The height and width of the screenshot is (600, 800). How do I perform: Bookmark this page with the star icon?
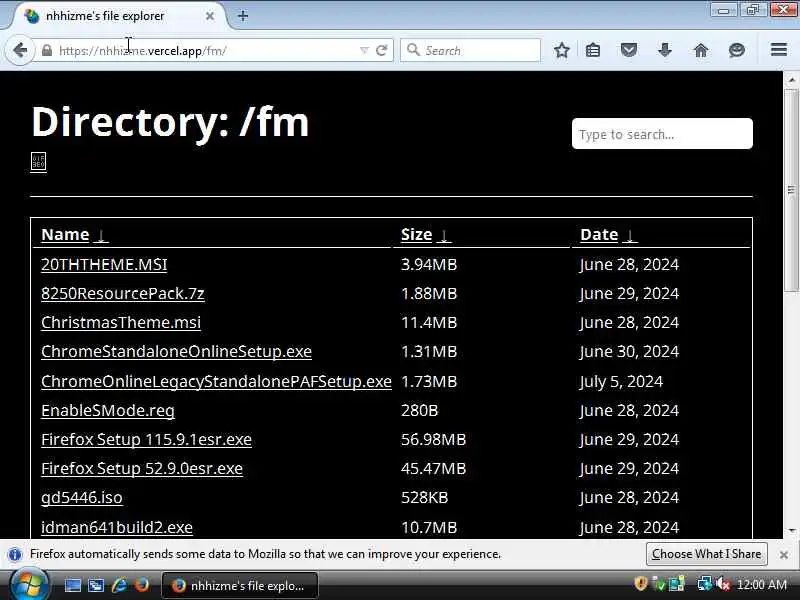click(562, 50)
